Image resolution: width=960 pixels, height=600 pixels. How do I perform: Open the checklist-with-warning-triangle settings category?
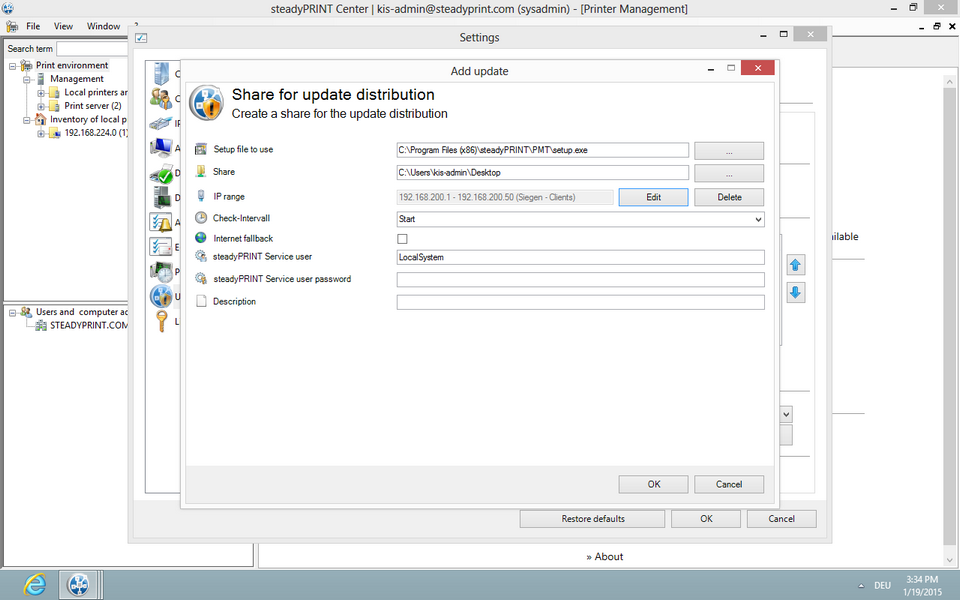[161, 222]
